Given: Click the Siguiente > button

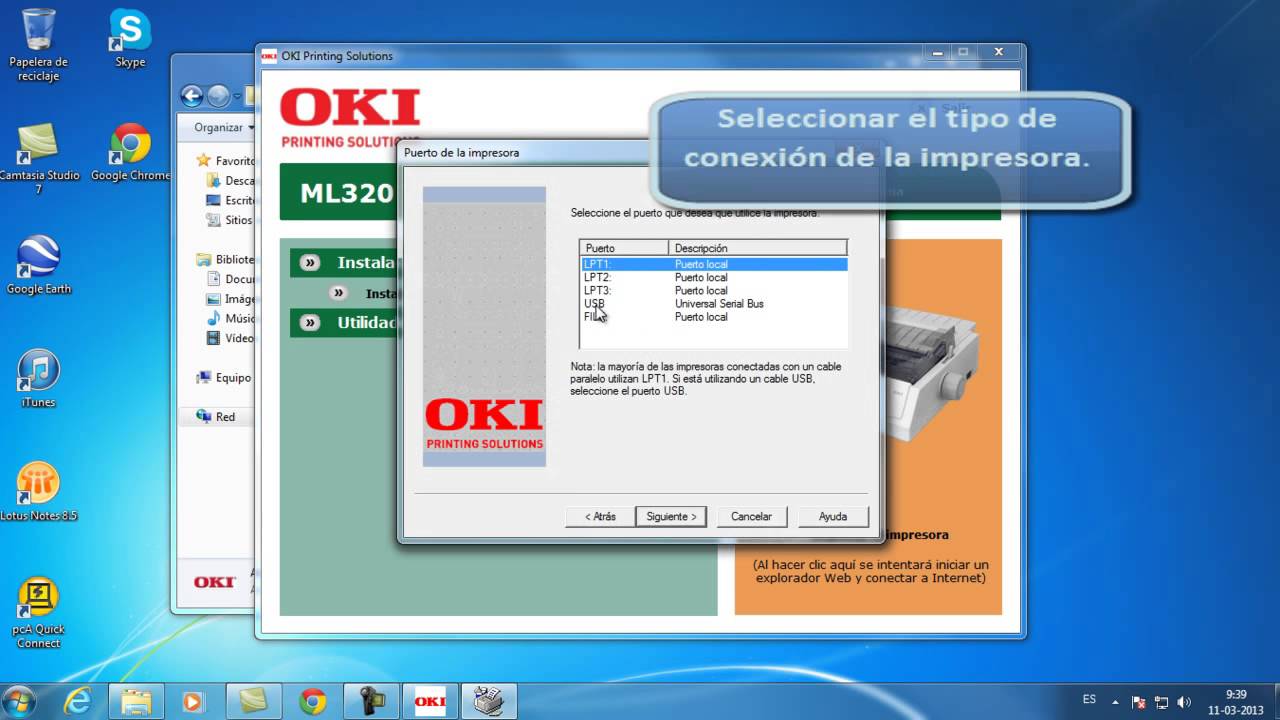Looking at the screenshot, I should [671, 517].
